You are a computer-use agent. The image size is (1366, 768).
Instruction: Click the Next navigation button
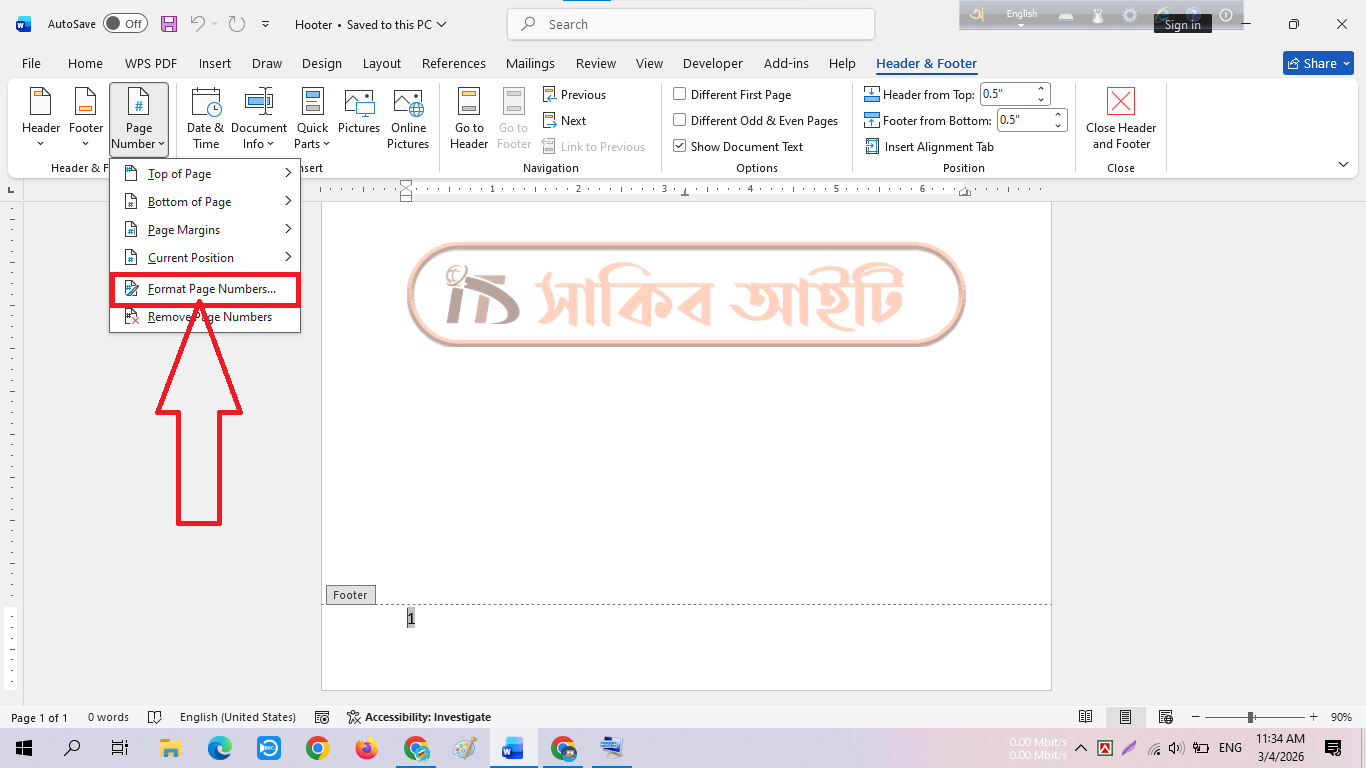click(x=564, y=120)
